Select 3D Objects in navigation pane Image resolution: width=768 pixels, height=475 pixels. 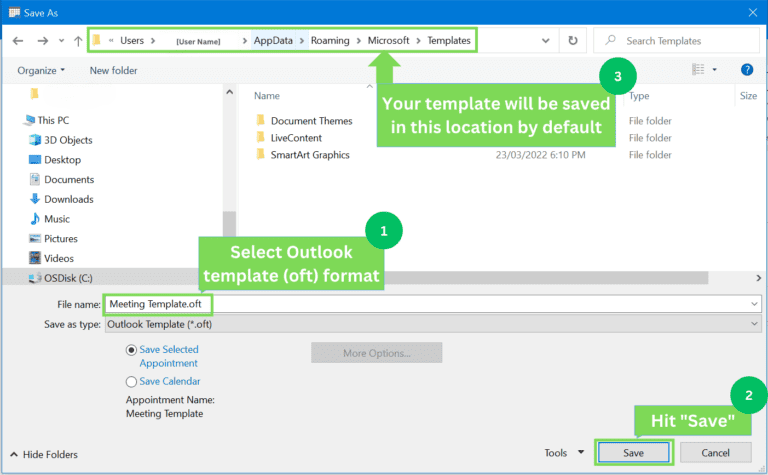pyautogui.click(x=68, y=140)
